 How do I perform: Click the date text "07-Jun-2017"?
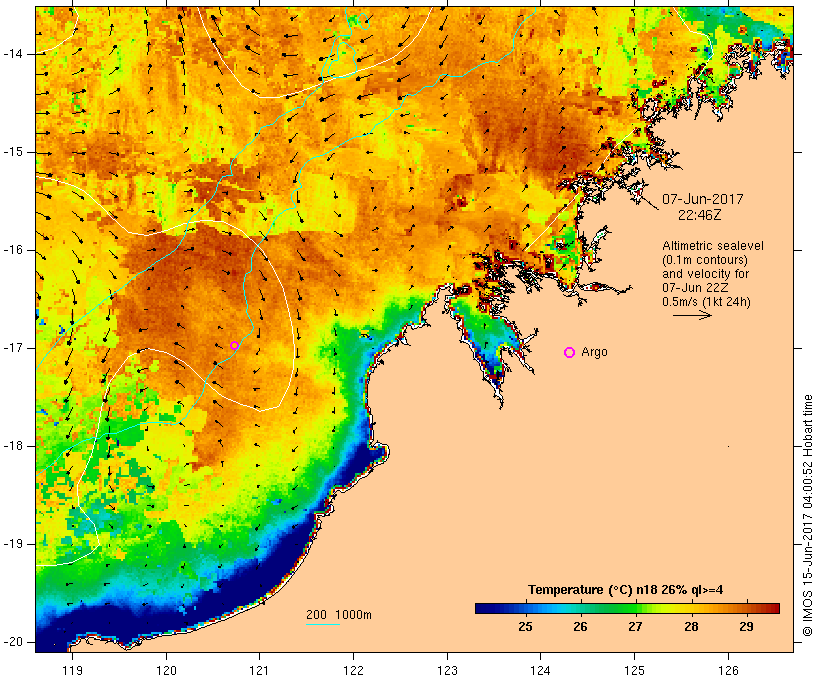[x=703, y=199]
